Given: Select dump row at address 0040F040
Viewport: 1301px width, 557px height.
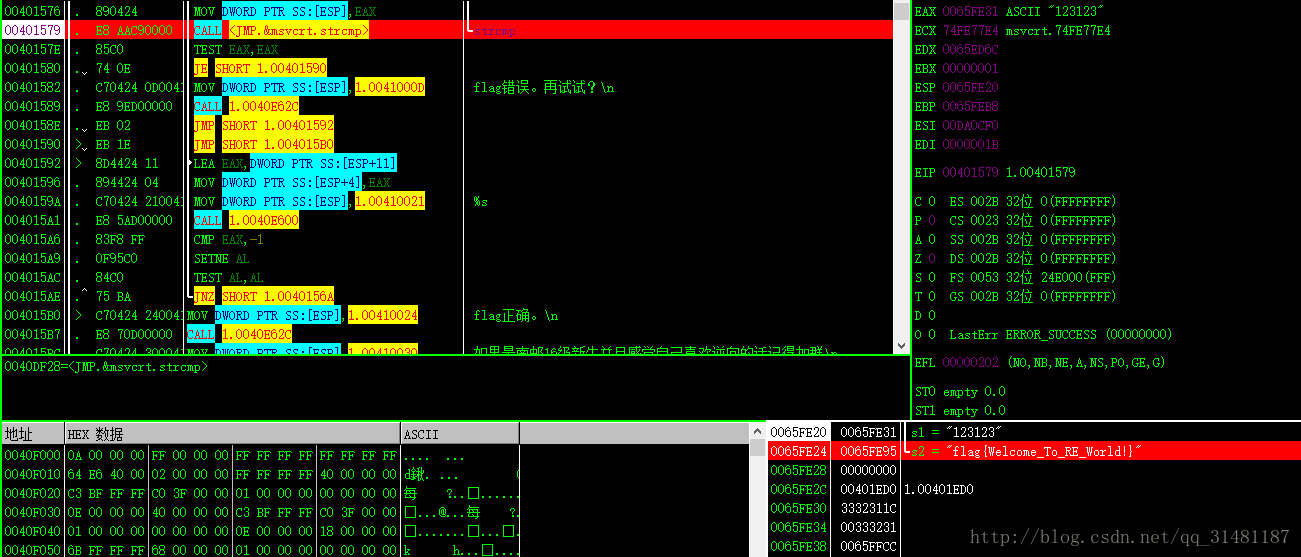Looking at the screenshot, I should point(260,531).
